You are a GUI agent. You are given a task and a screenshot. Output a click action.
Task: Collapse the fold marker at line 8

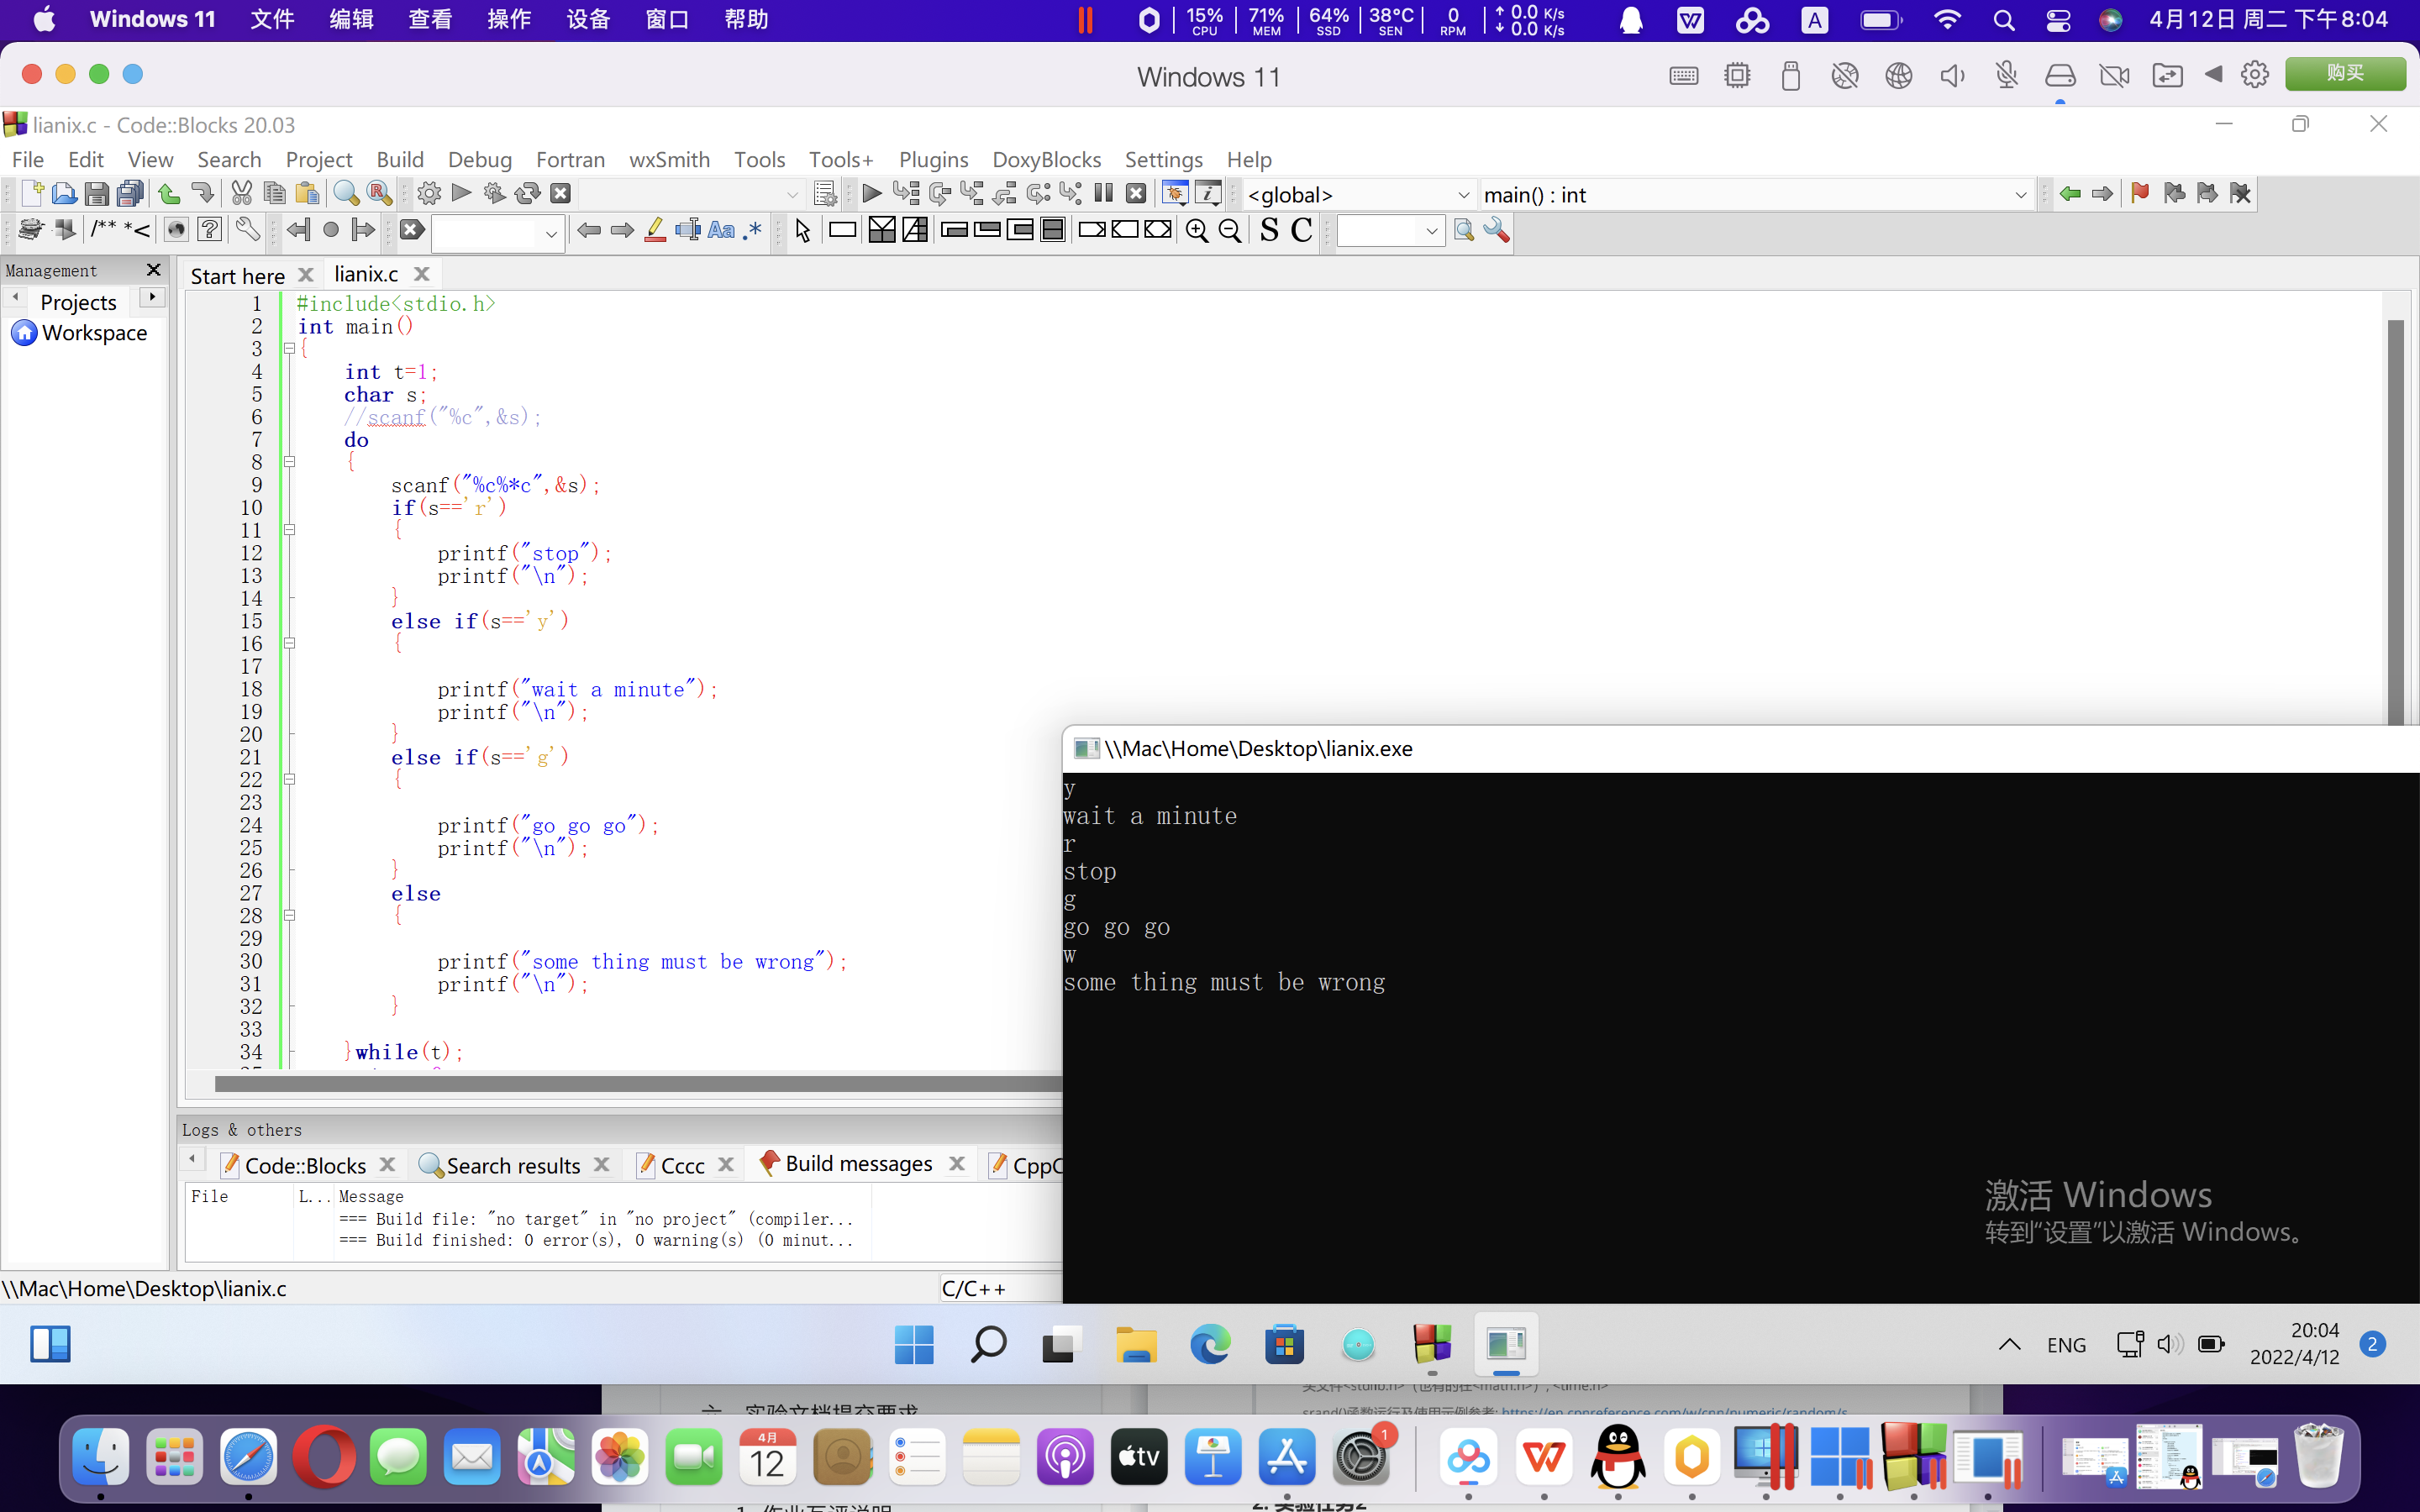click(x=290, y=462)
